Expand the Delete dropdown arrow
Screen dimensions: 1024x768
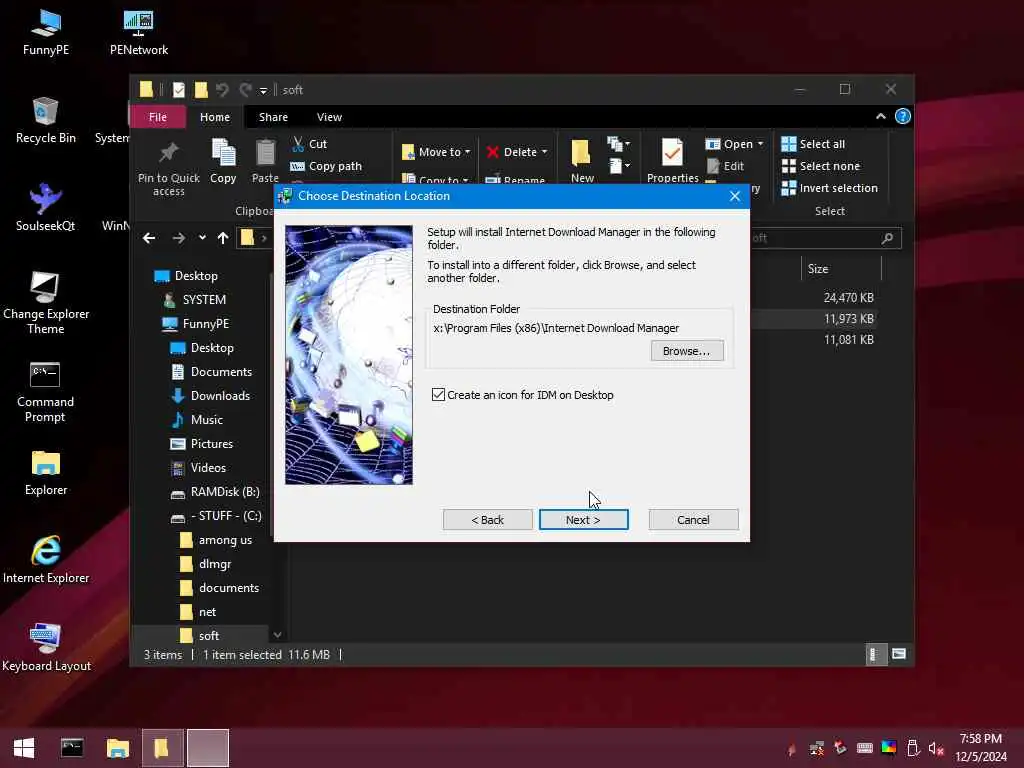544,152
